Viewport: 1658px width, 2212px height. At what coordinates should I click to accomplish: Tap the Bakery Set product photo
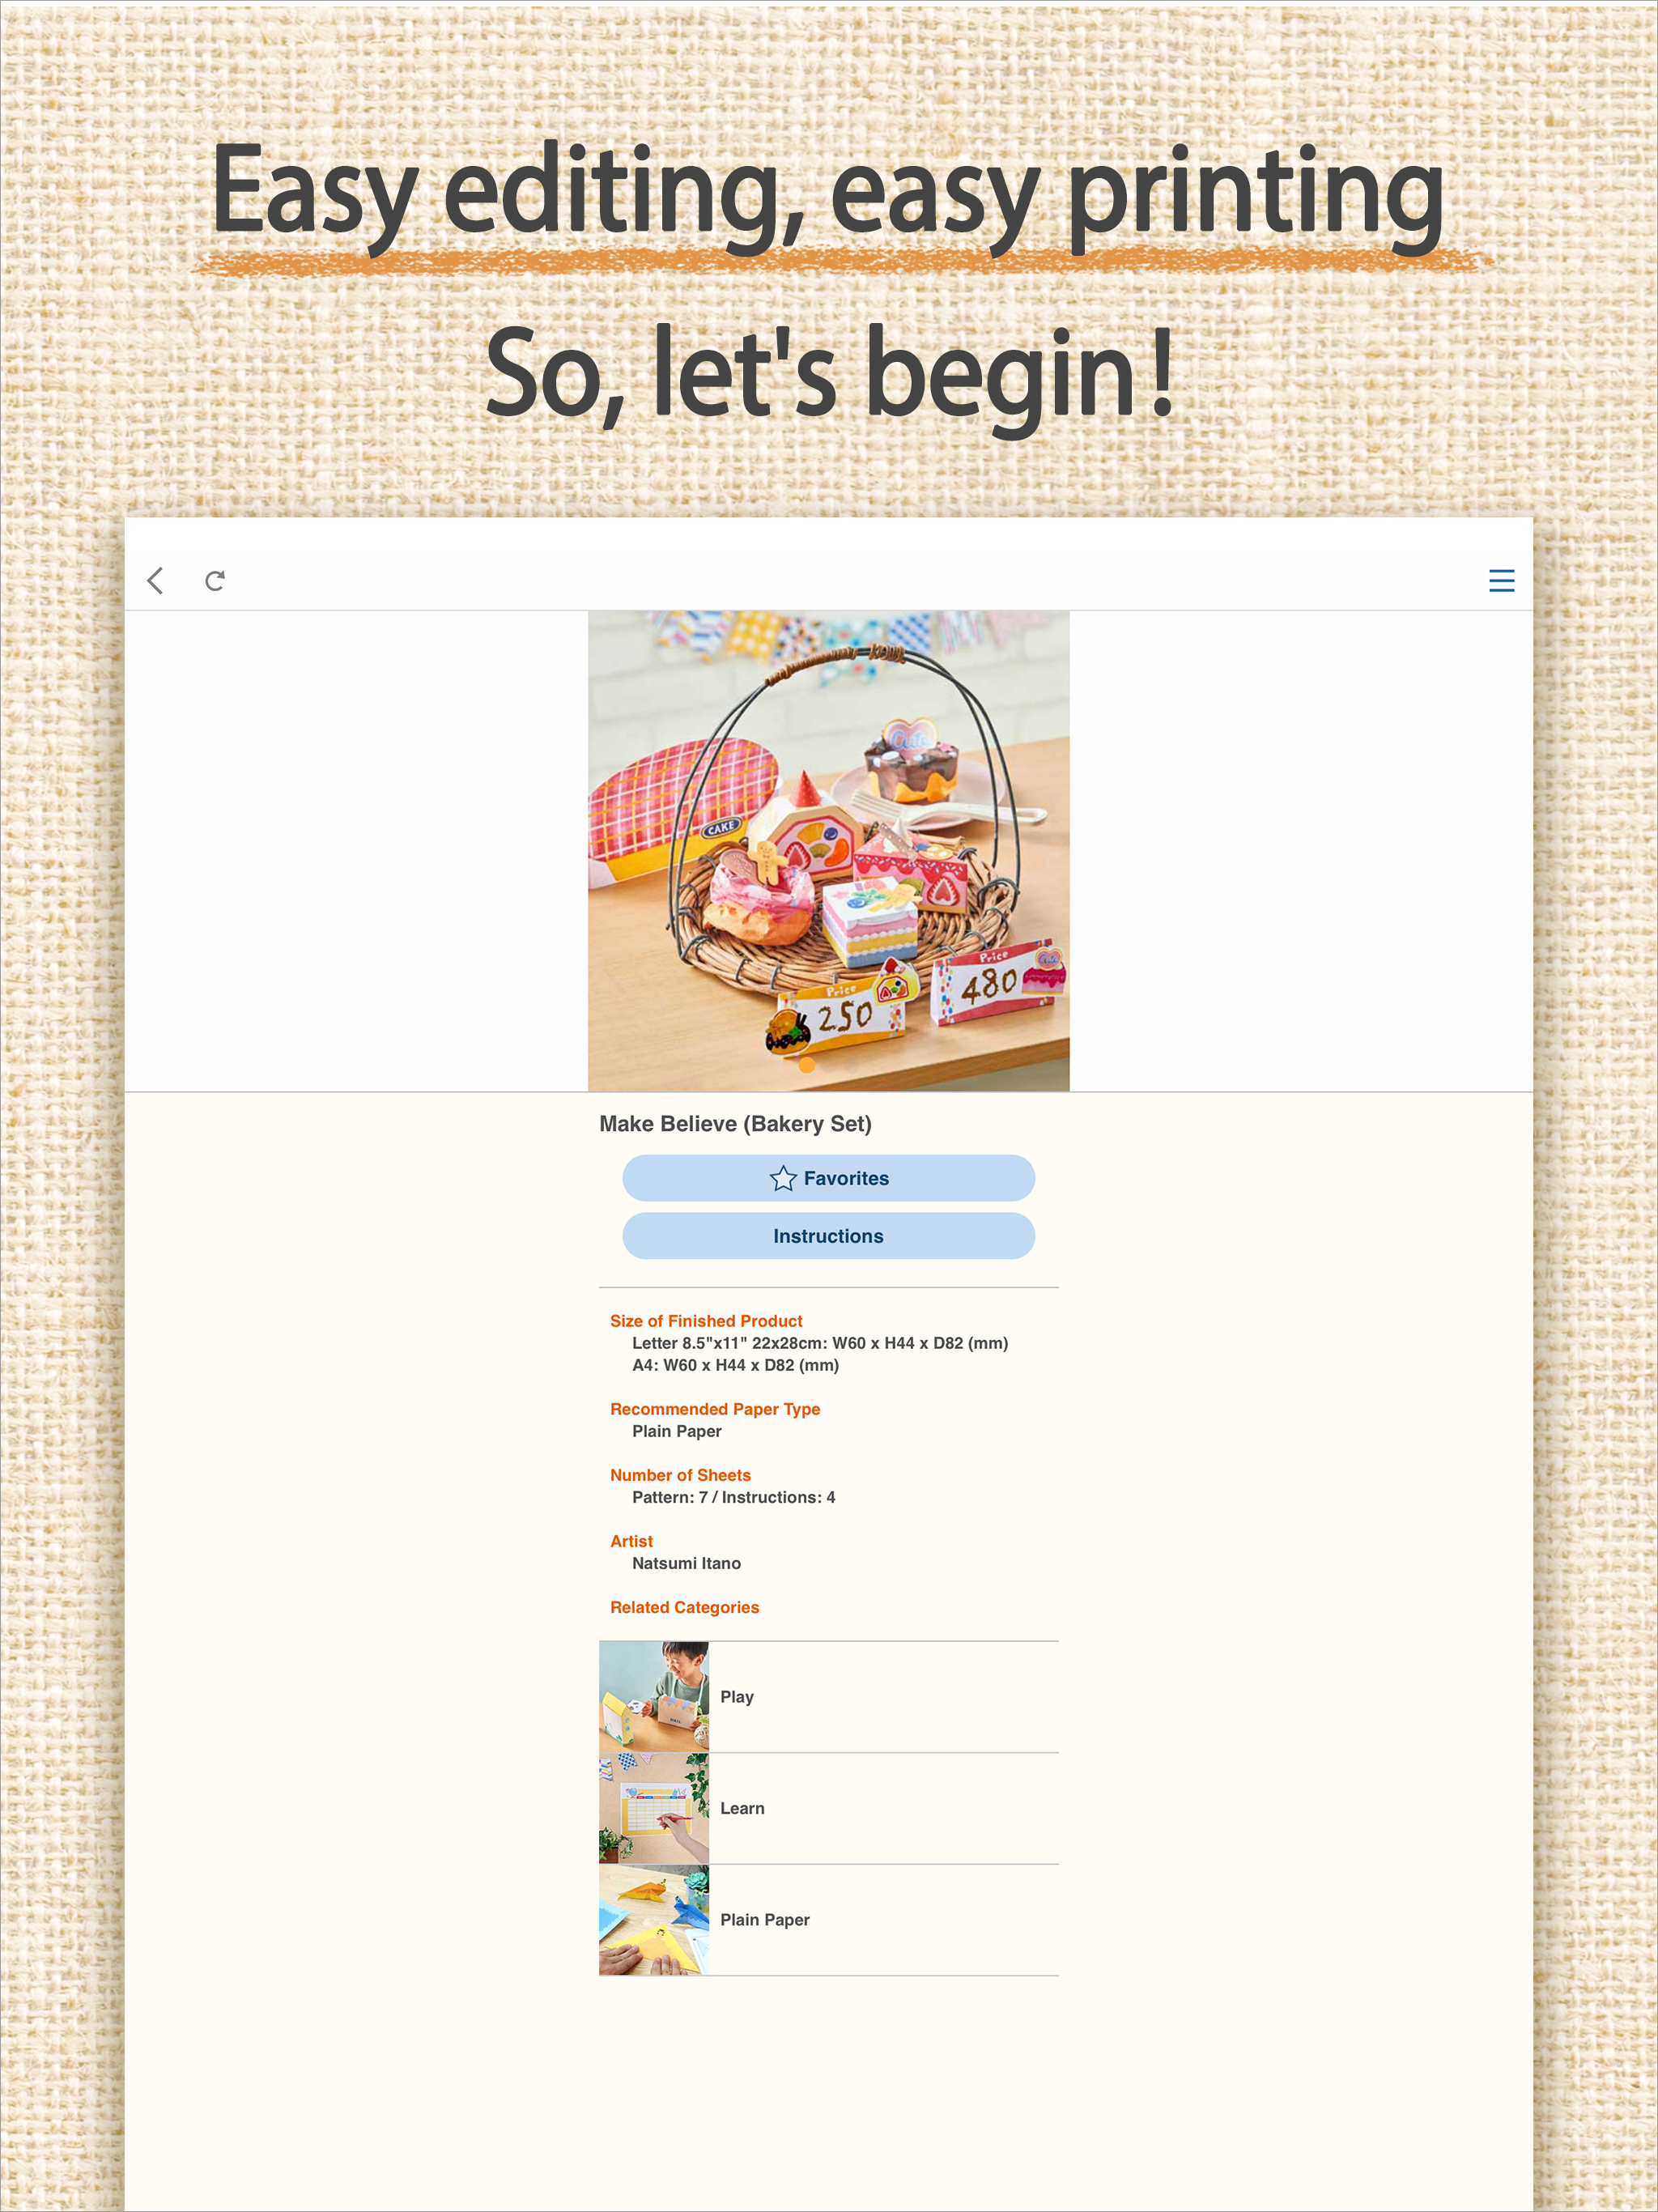pyautogui.click(x=828, y=851)
